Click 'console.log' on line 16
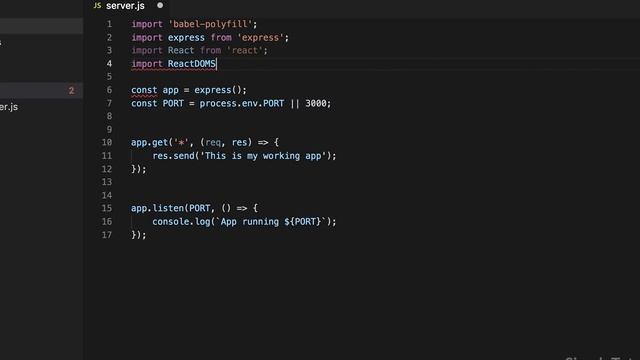The width and height of the screenshot is (640, 360). 181,222
